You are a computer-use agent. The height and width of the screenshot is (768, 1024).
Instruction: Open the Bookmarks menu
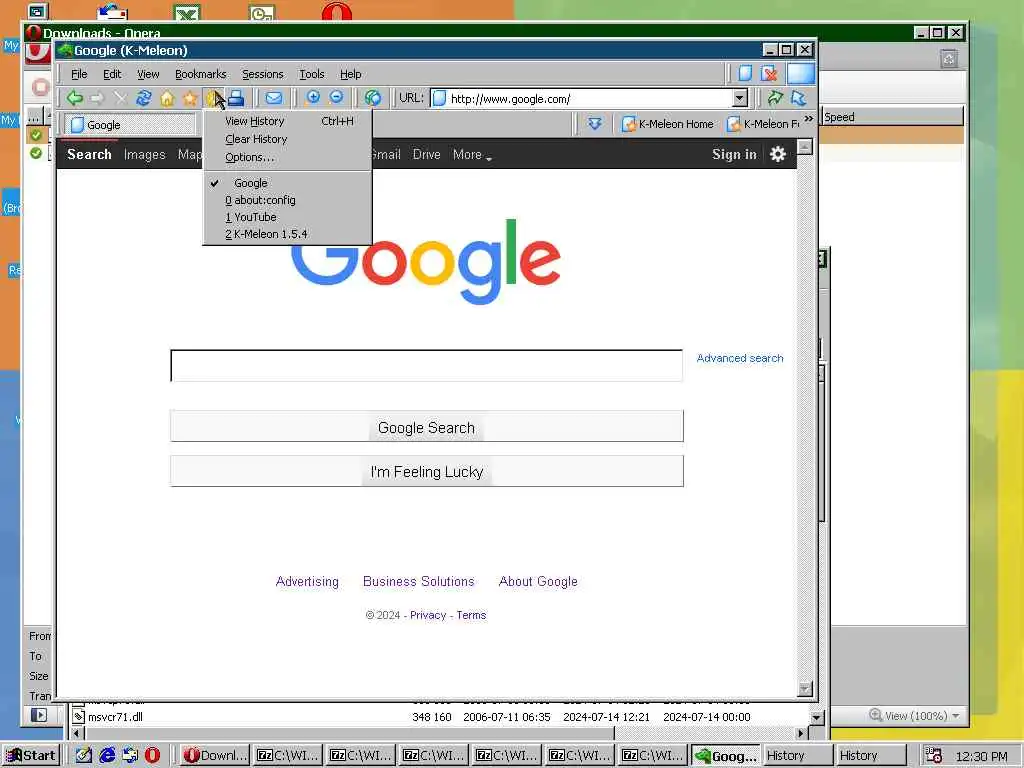coord(200,74)
